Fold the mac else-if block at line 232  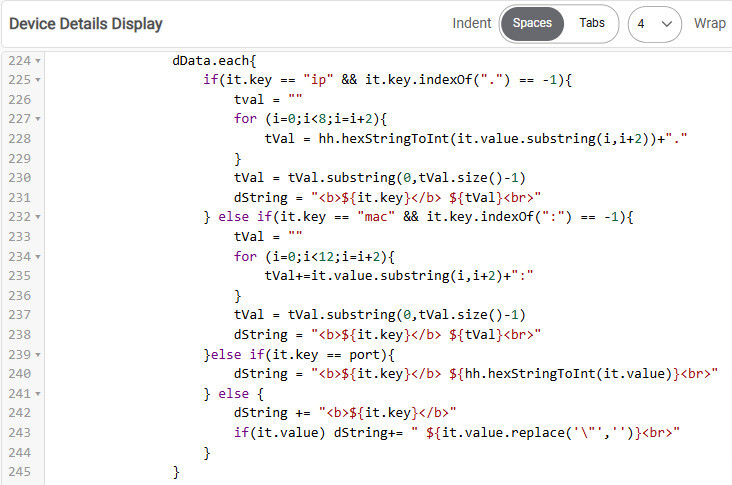tap(38, 217)
